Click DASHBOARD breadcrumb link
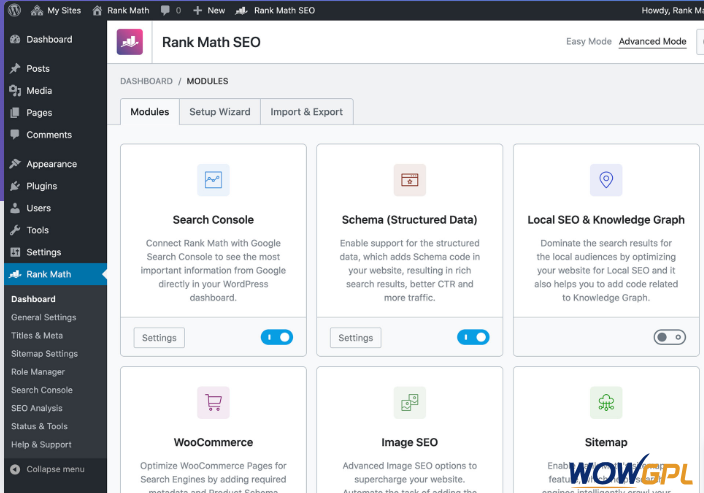The height and width of the screenshot is (493, 704). (x=146, y=81)
